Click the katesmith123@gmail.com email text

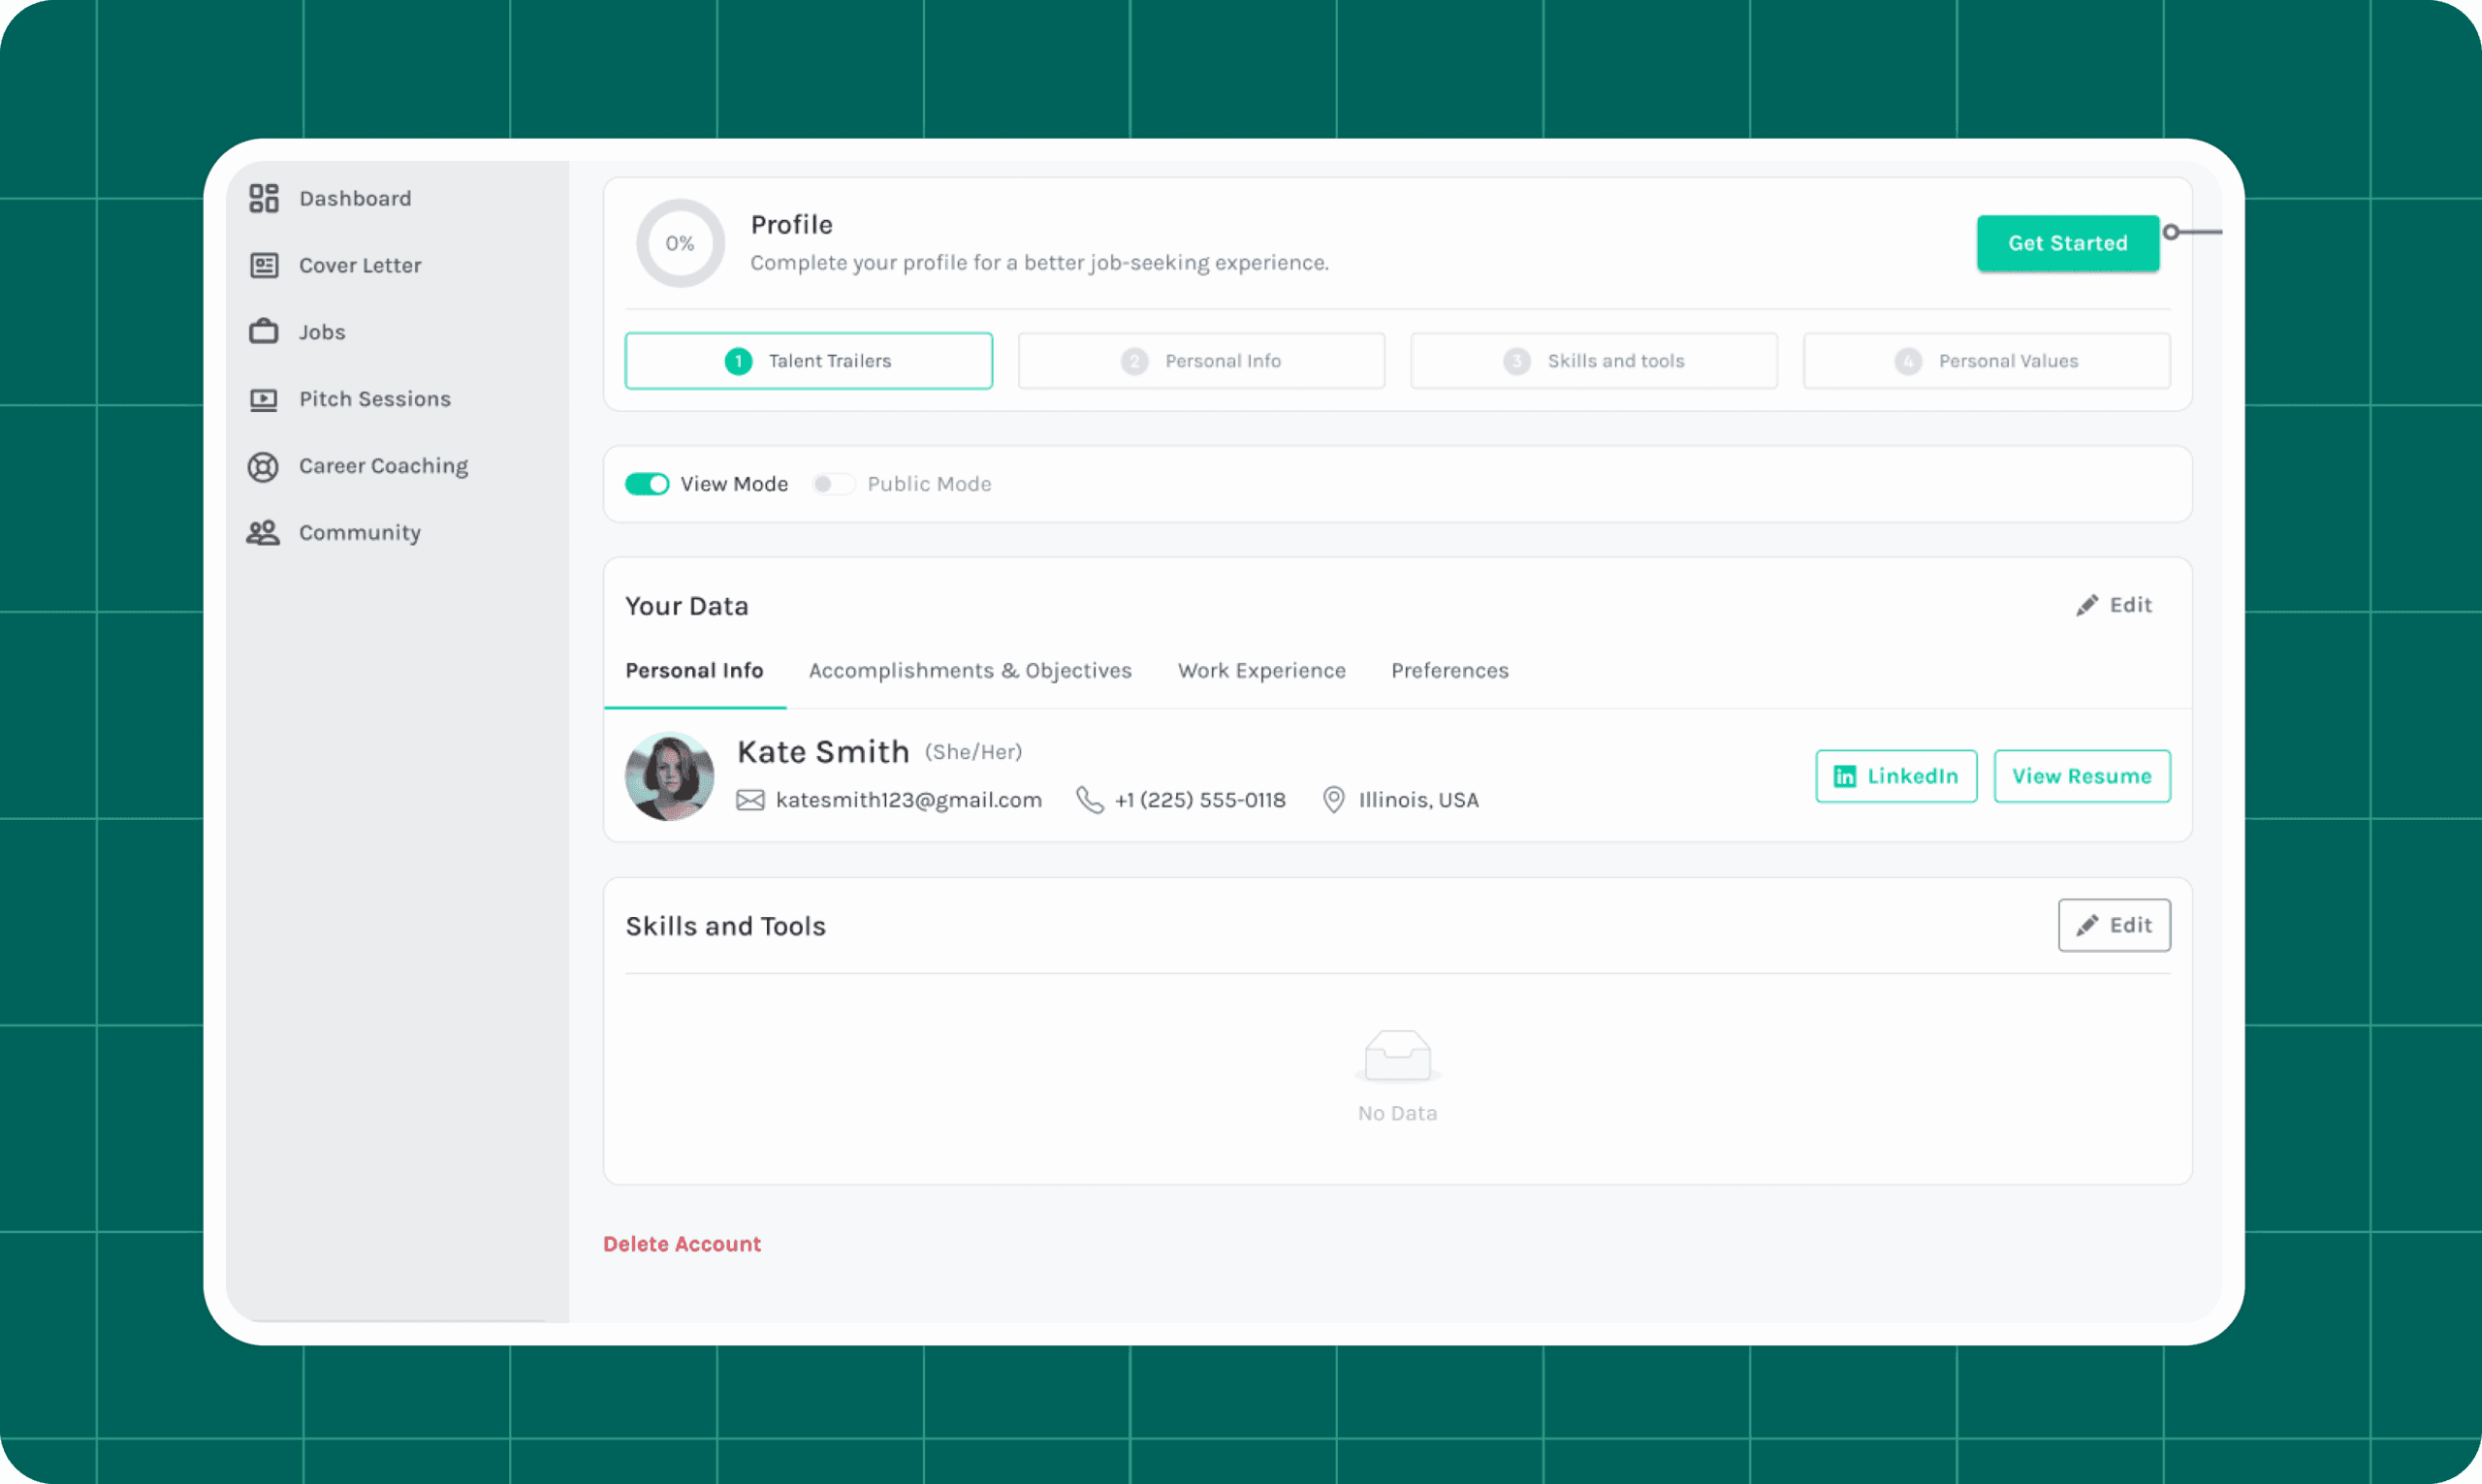coord(908,800)
